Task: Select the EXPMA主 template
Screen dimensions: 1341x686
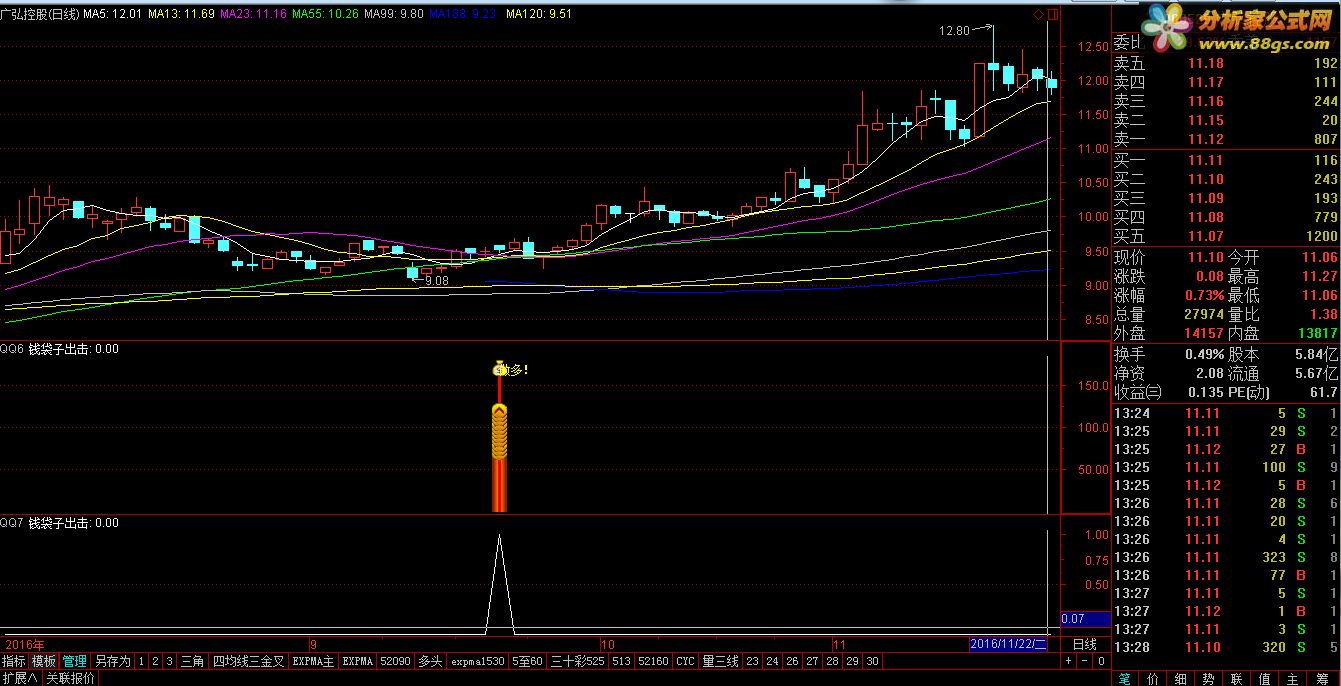Action: [313, 661]
